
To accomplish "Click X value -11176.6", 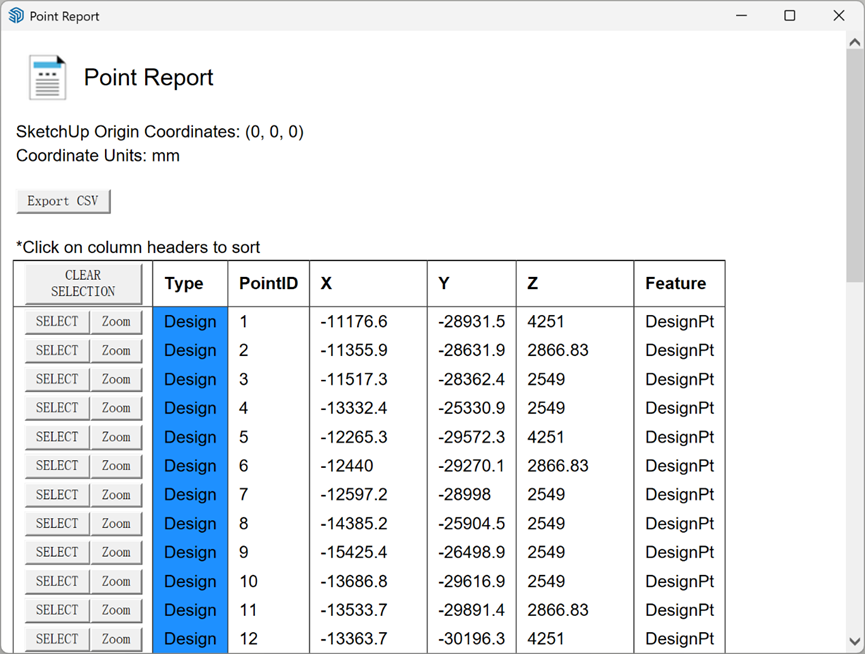I will (354, 321).
